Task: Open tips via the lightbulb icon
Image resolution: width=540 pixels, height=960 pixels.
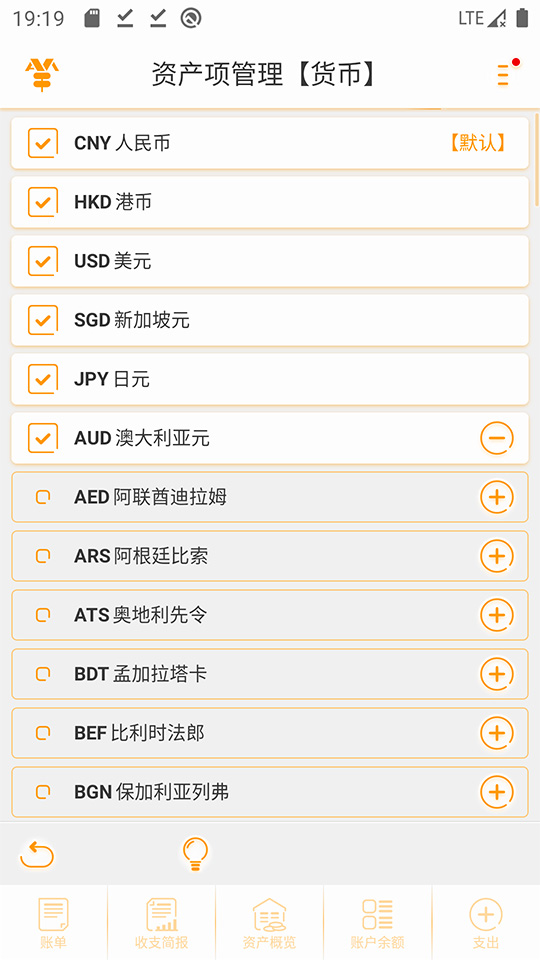Action: point(195,853)
